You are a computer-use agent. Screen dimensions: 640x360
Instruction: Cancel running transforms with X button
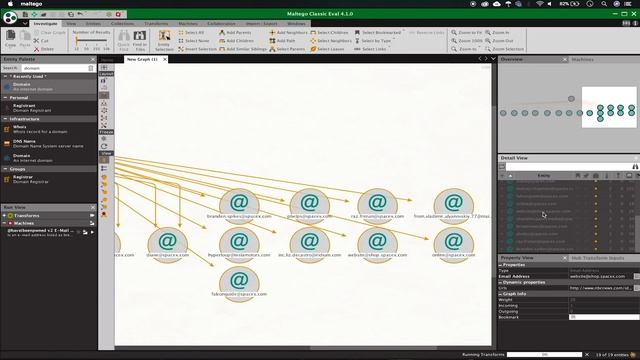click(587, 355)
